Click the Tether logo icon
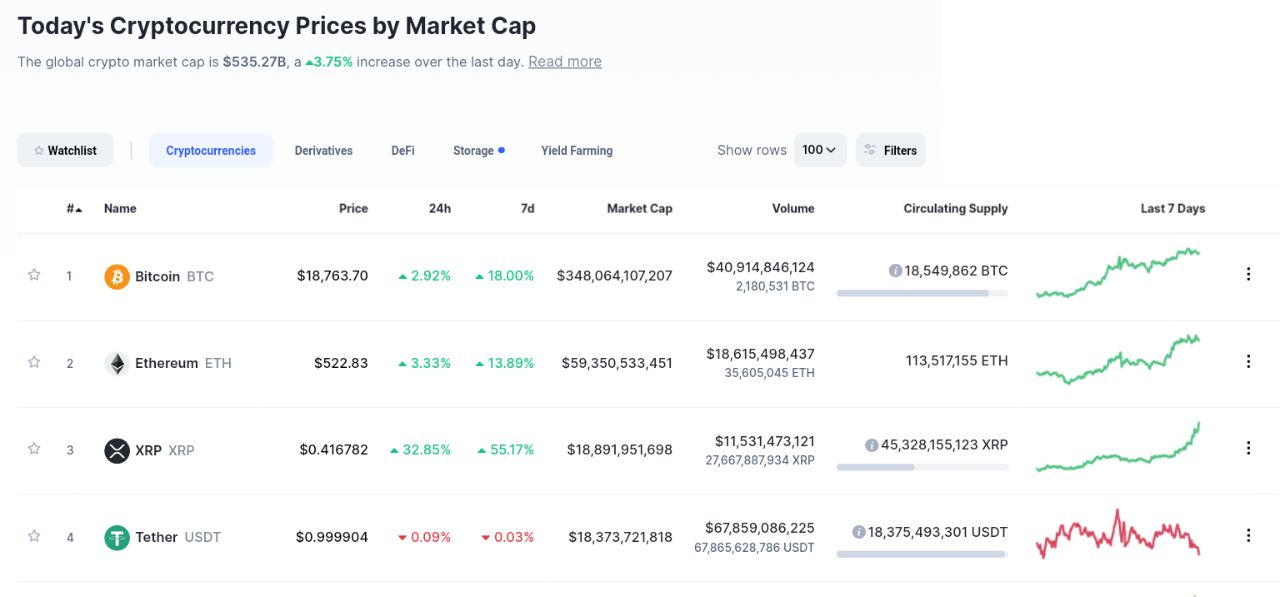Screen dimensions: 1280x597 (x=117, y=538)
